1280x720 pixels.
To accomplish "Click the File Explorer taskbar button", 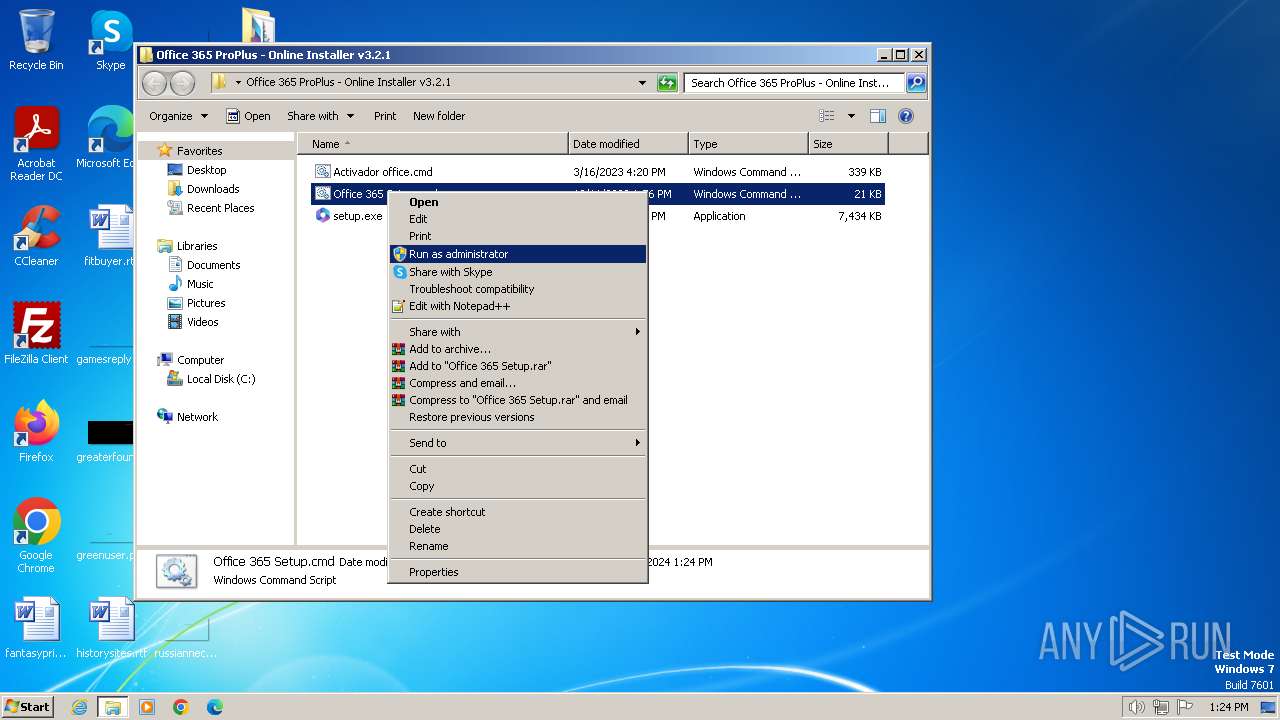I will coord(112,707).
